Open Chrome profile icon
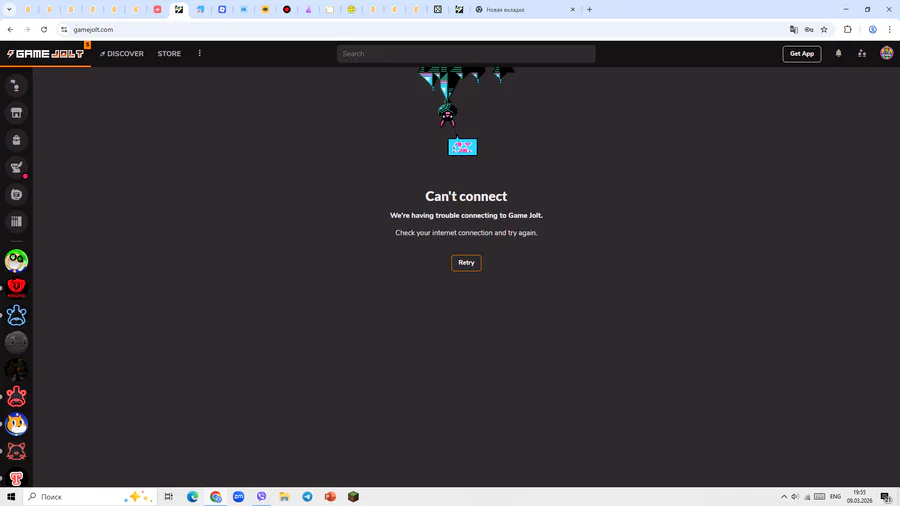The image size is (900, 506). pos(872,29)
